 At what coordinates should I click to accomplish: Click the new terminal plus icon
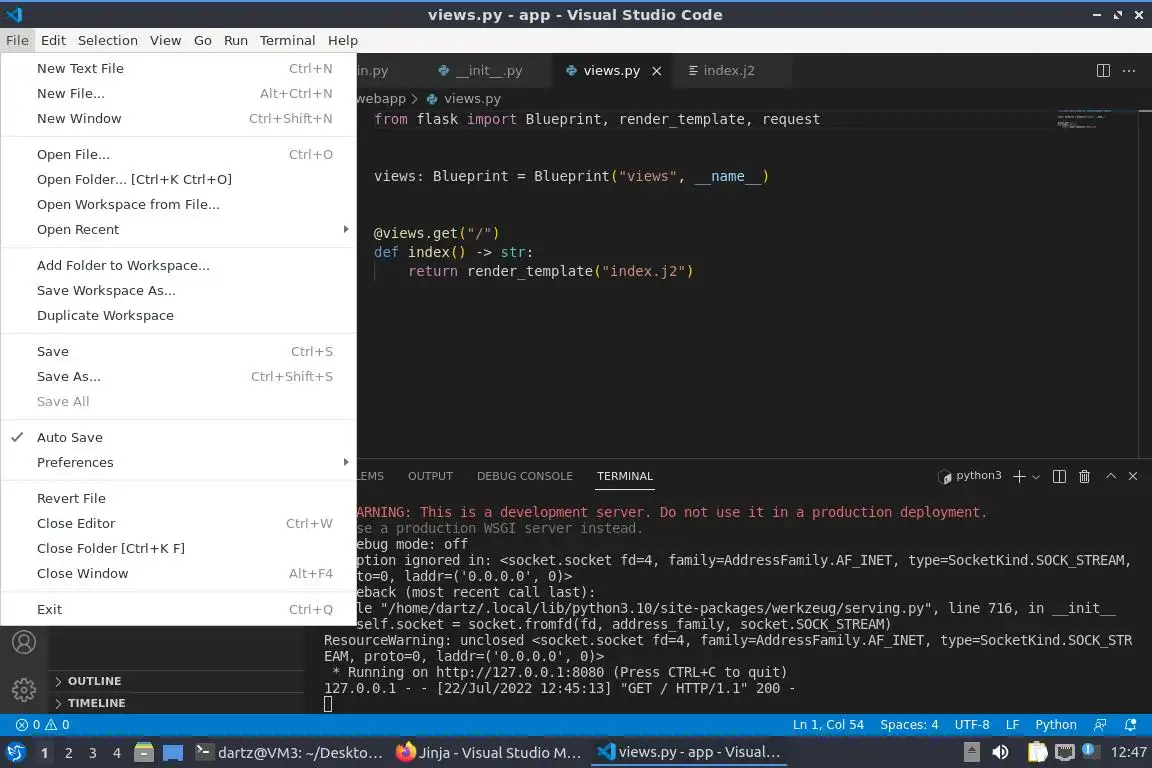point(1019,476)
